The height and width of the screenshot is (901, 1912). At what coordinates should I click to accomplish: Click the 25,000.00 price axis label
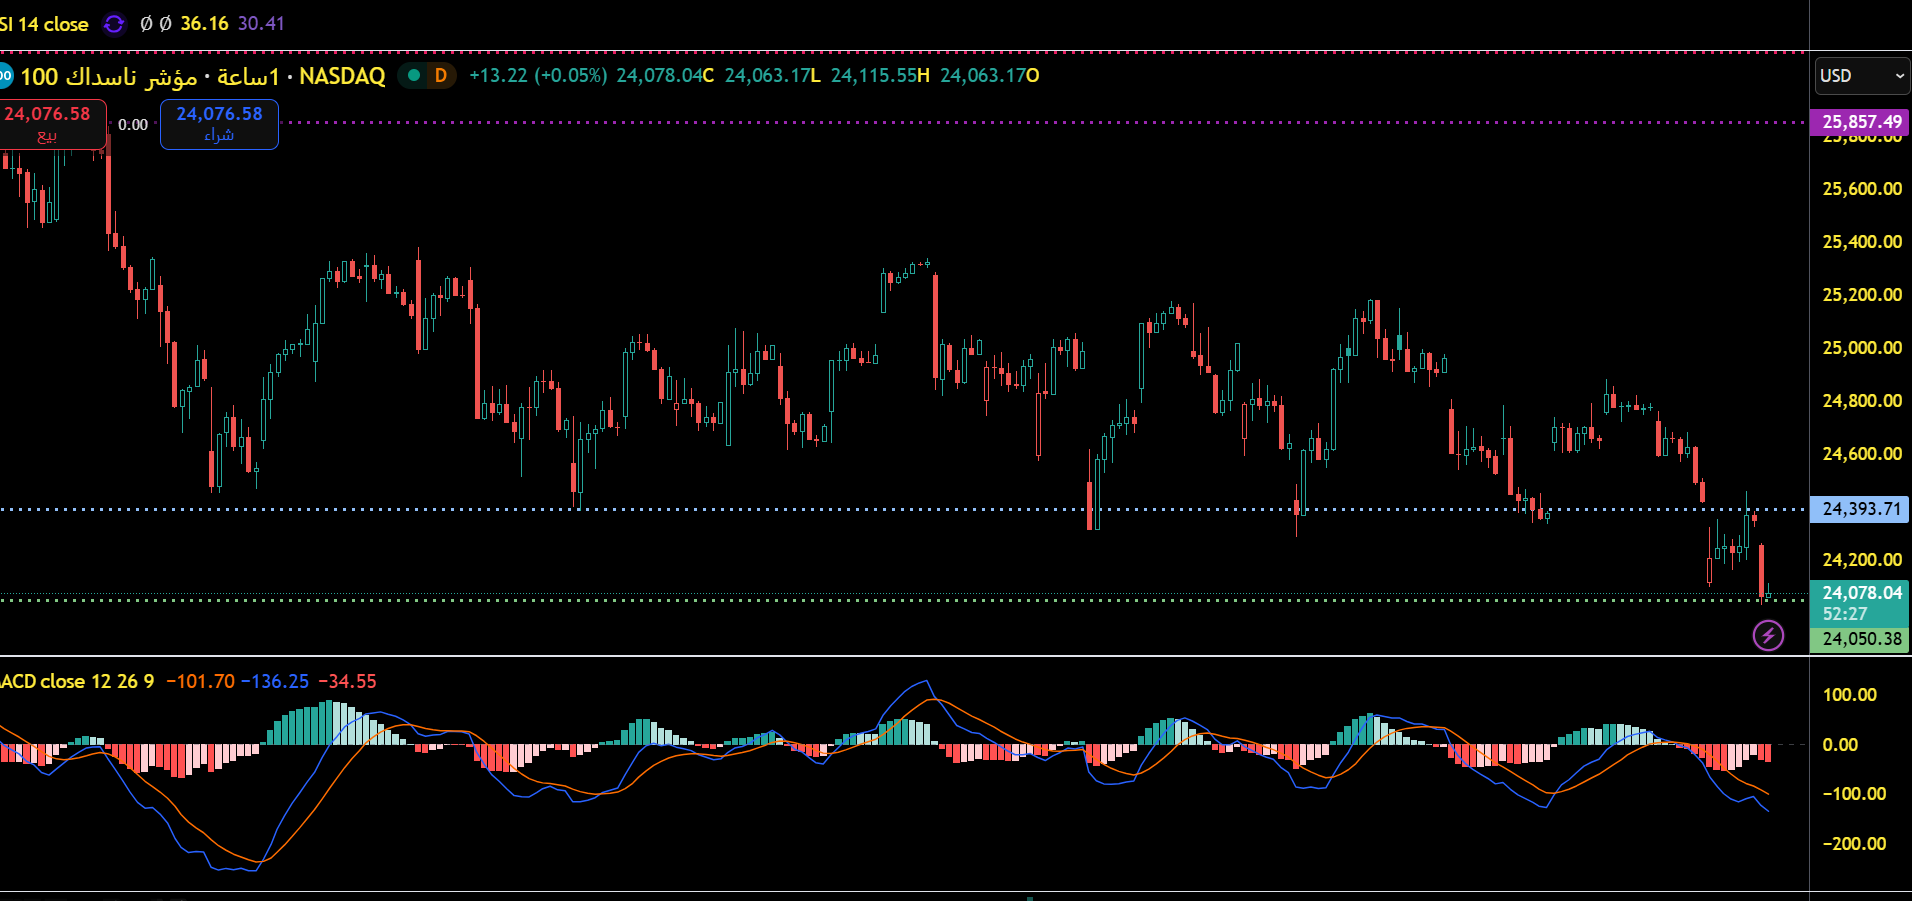tap(1862, 348)
